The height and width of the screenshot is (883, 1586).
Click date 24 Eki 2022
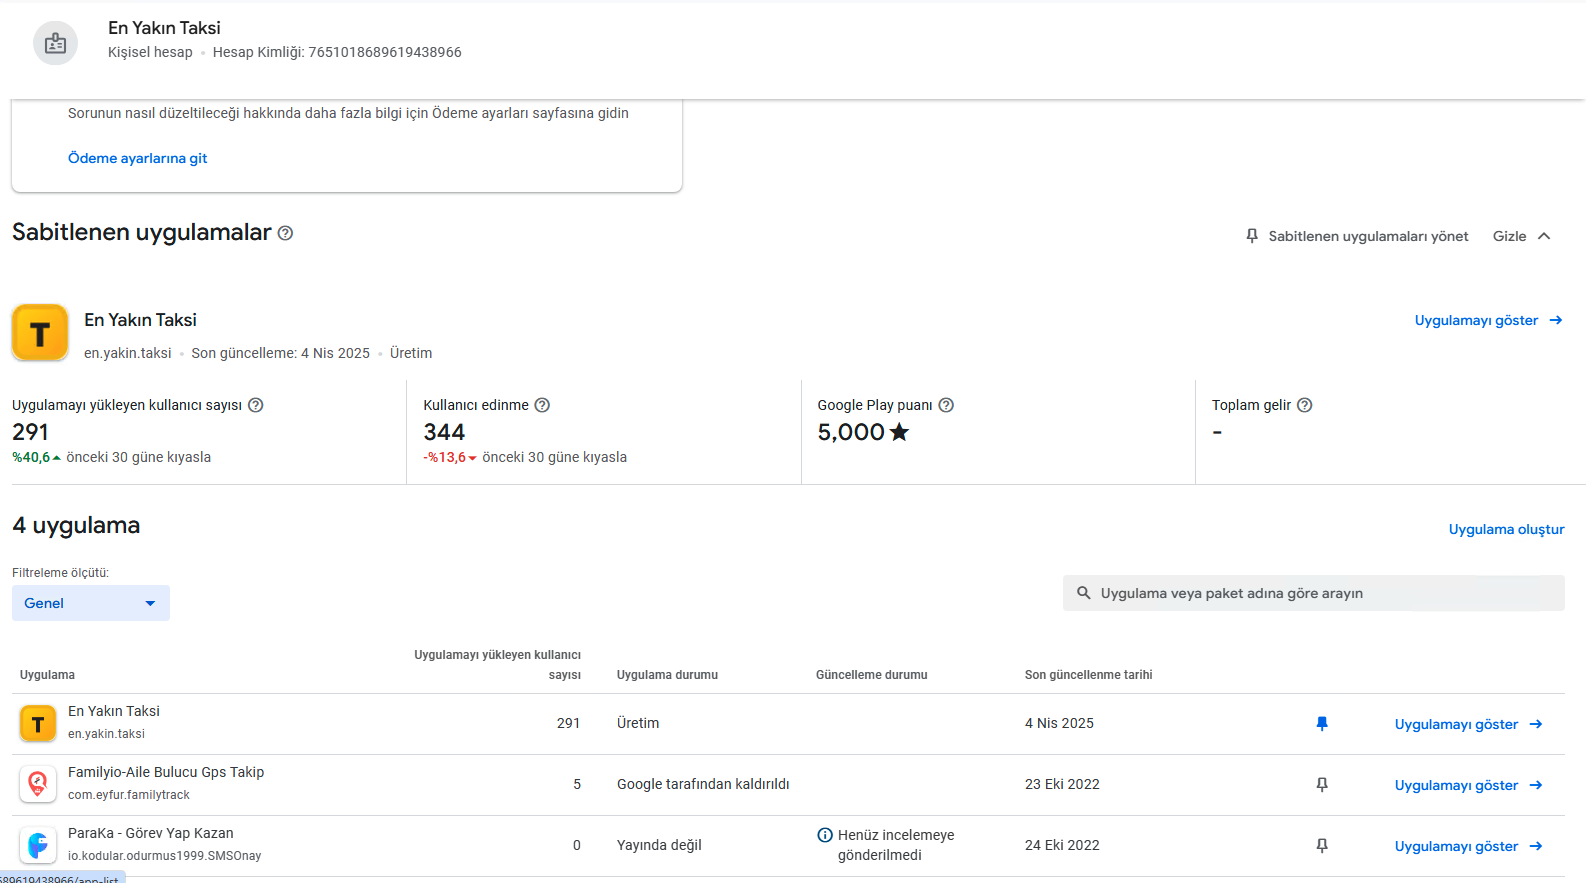click(1062, 845)
